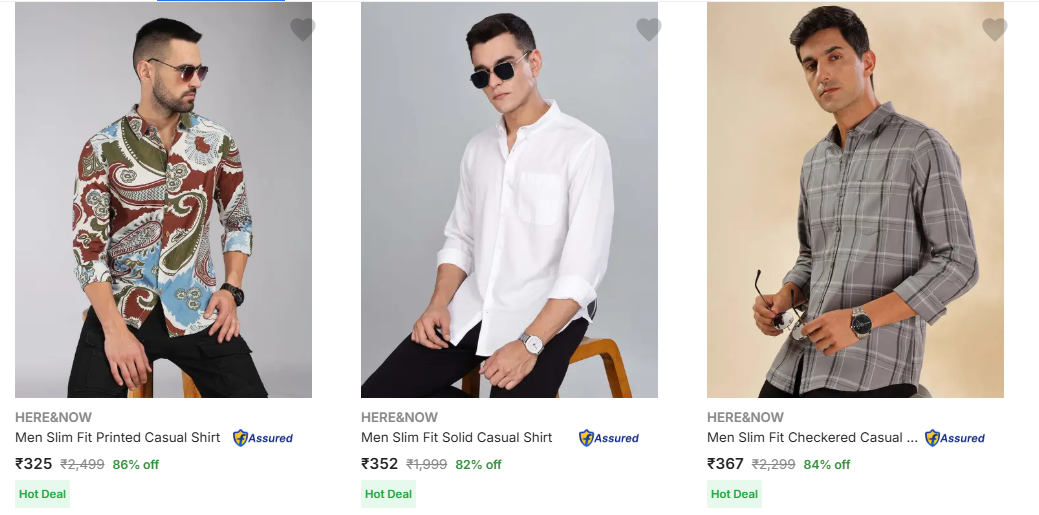Open Men Slim Fit Checkered Casual link

point(812,438)
